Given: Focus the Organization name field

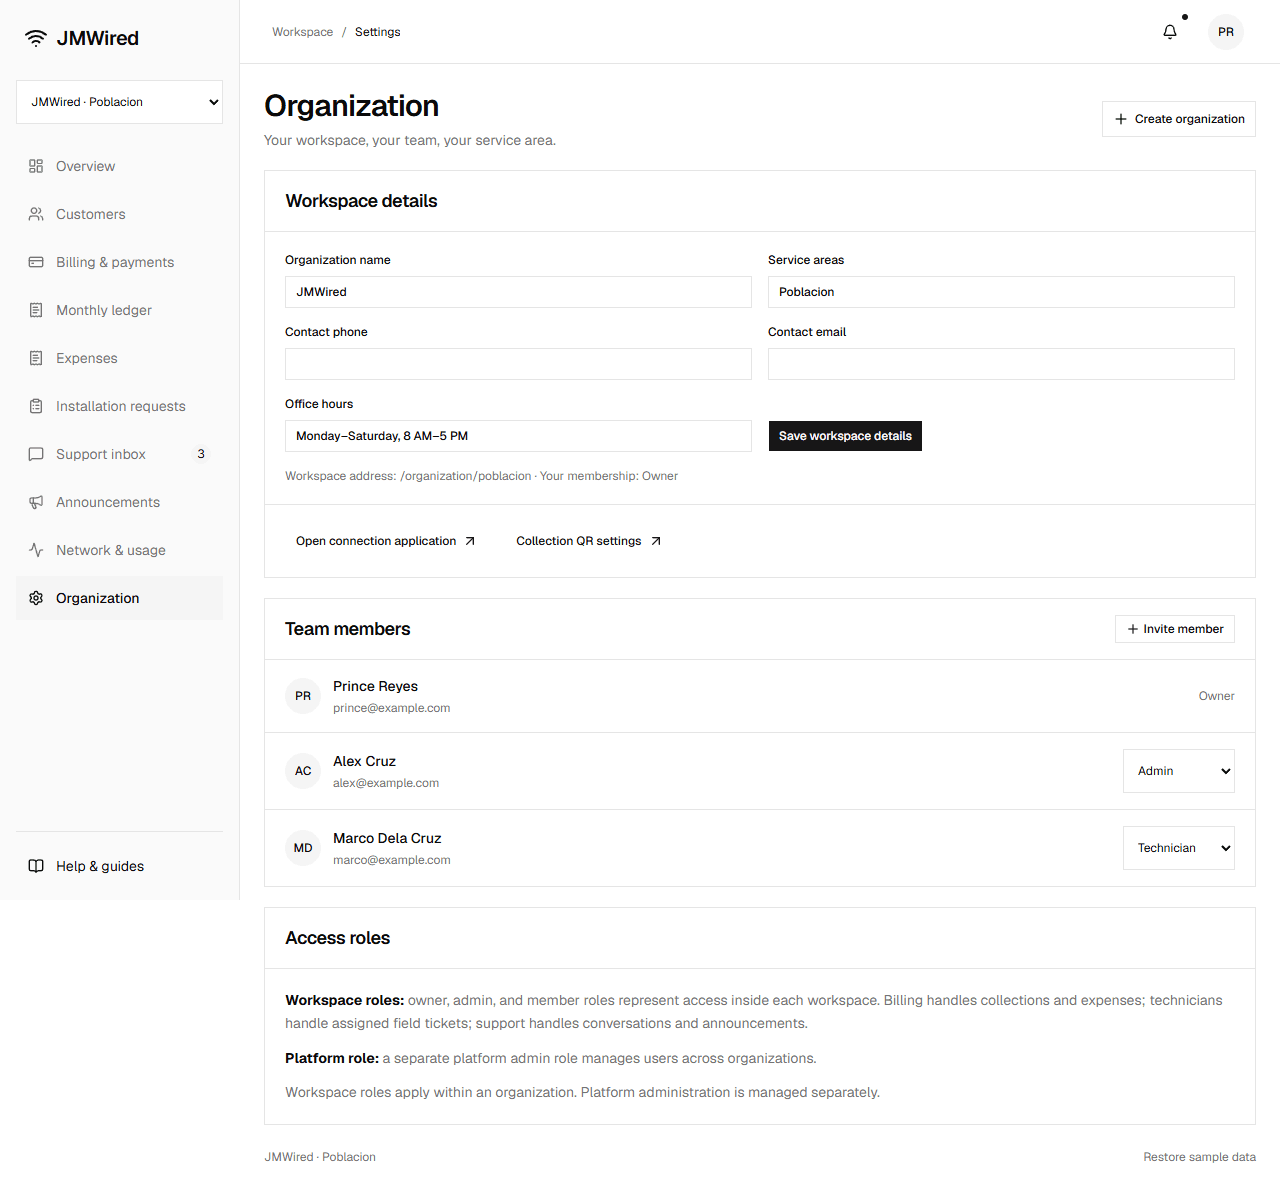Looking at the screenshot, I should 518,292.
